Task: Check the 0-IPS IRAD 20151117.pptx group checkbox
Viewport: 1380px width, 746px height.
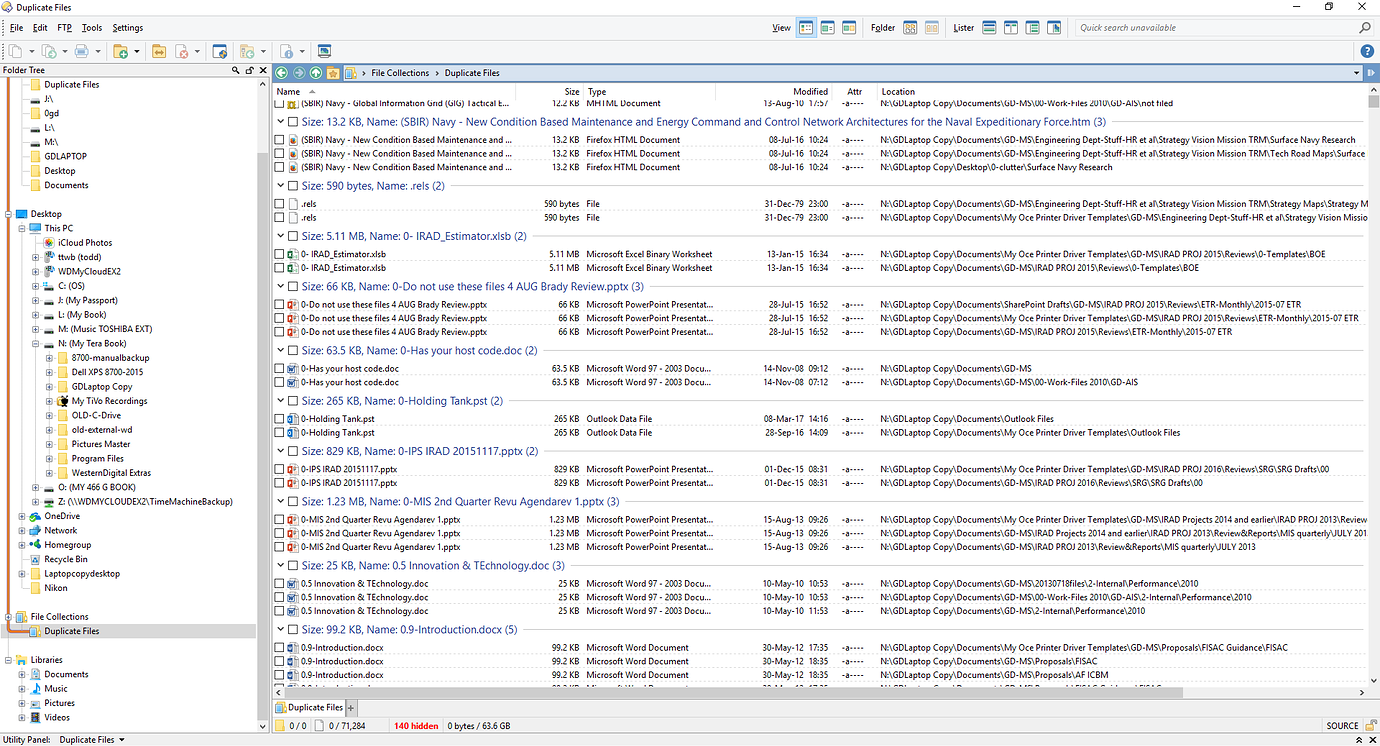Action: [x=293, y=452]
